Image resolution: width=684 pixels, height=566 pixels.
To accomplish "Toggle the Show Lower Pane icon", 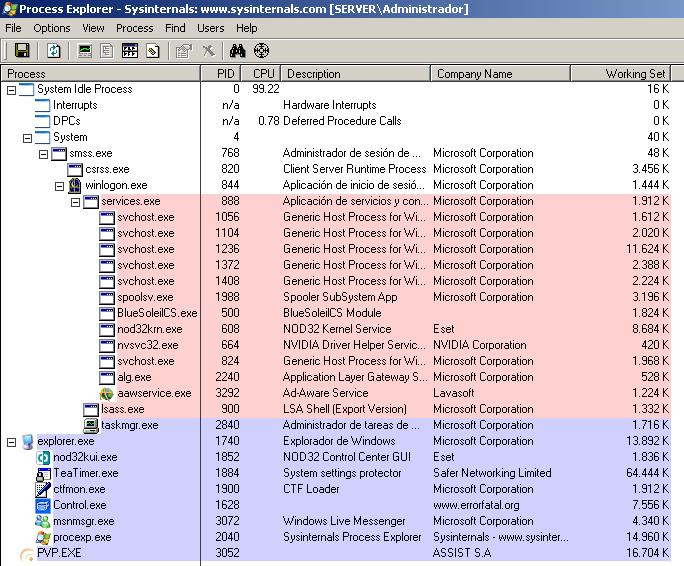I will [x=130, y=51].
